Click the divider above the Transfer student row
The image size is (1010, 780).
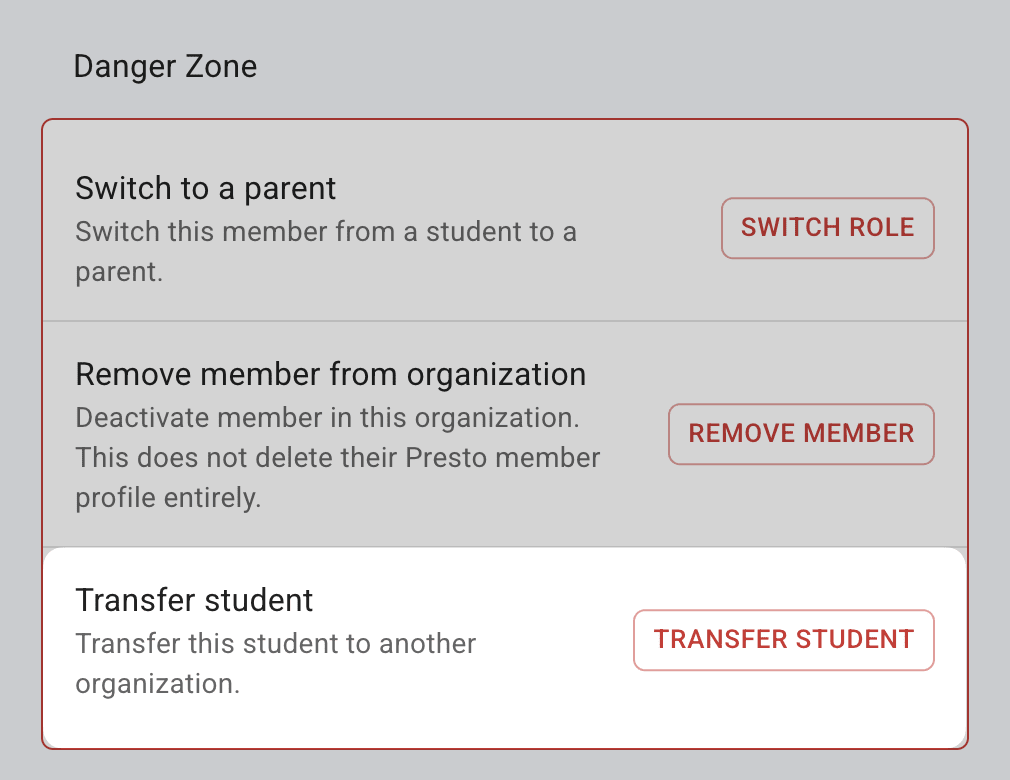[x=505, y=547]
